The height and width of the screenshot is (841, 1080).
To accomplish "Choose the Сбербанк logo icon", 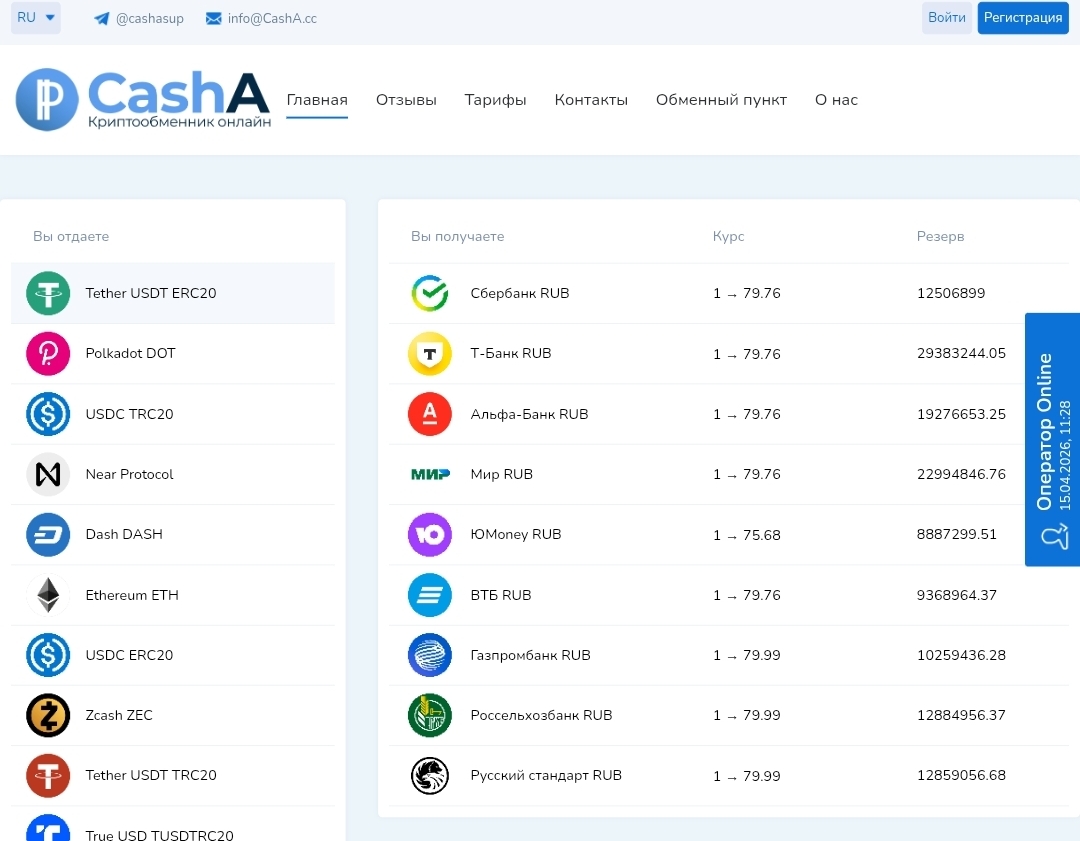I will 430,294.
